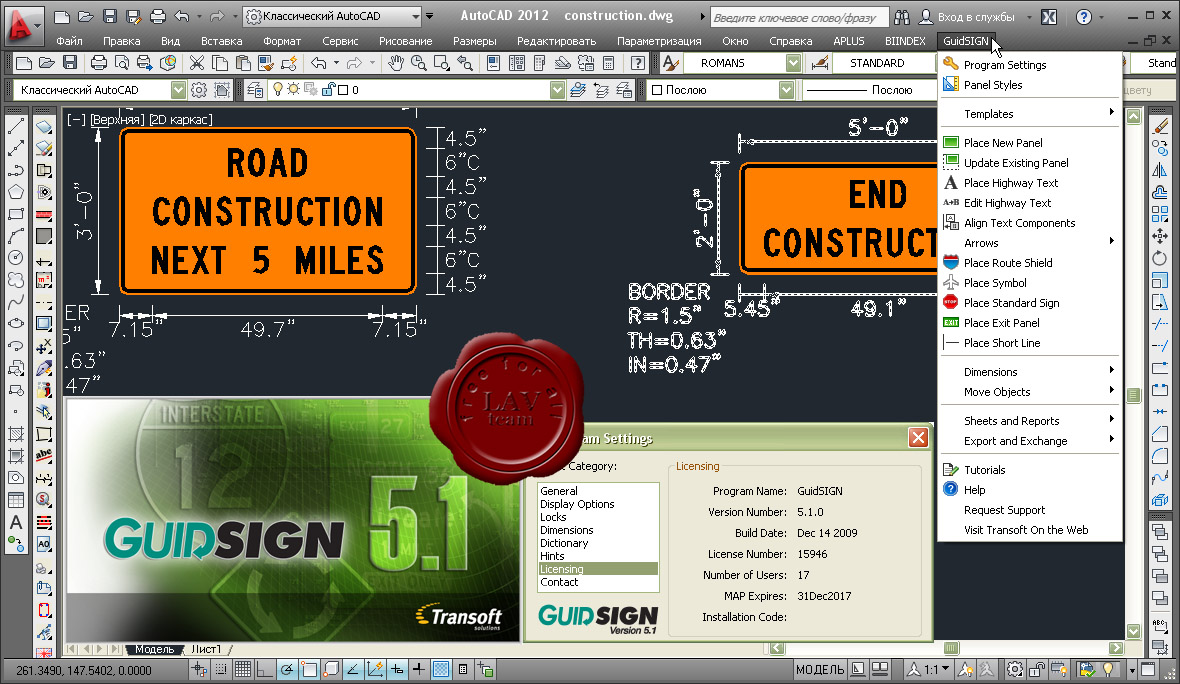Expand the Arrows submenu

pyautogui.click(x=1029, y=243)
